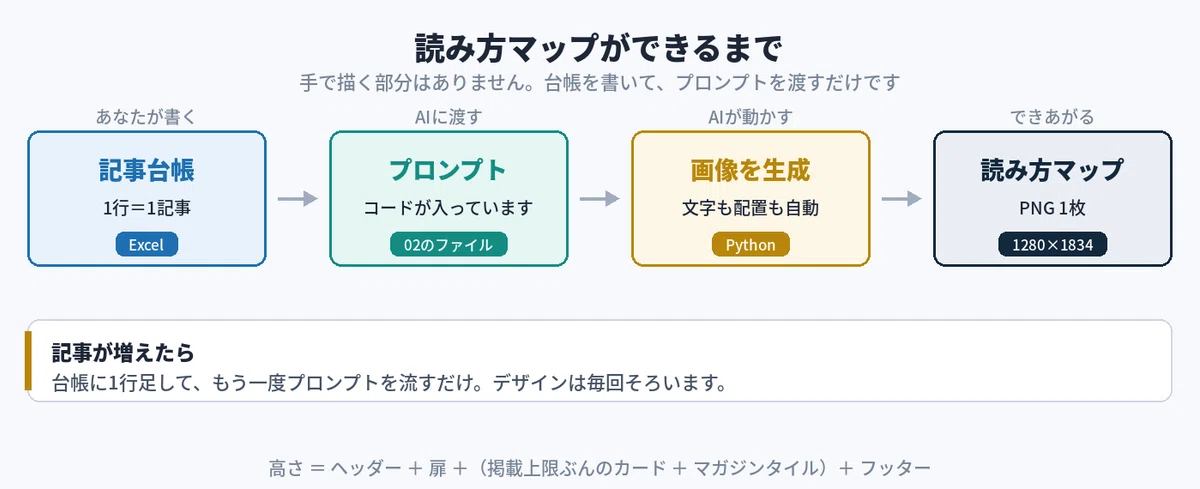Select the プロンプト card heading

click(449, 170)
